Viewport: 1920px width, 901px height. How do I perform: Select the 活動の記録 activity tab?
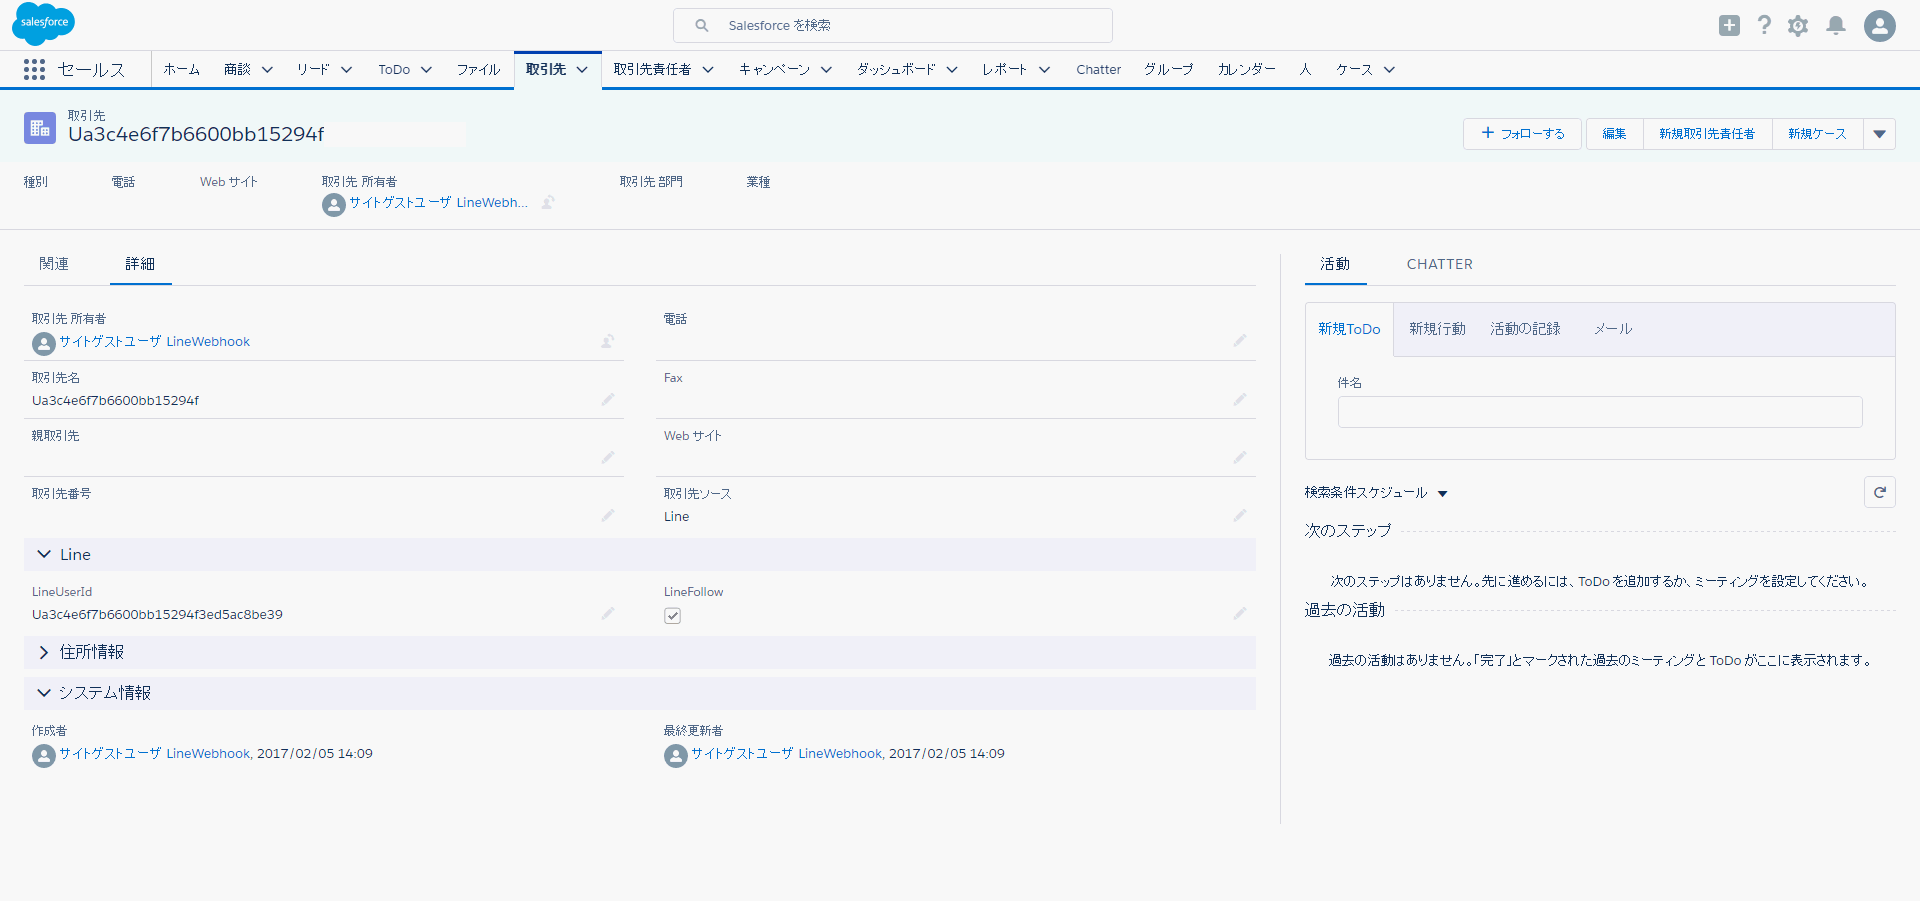pyautogui.click(x=1525, y=329)
